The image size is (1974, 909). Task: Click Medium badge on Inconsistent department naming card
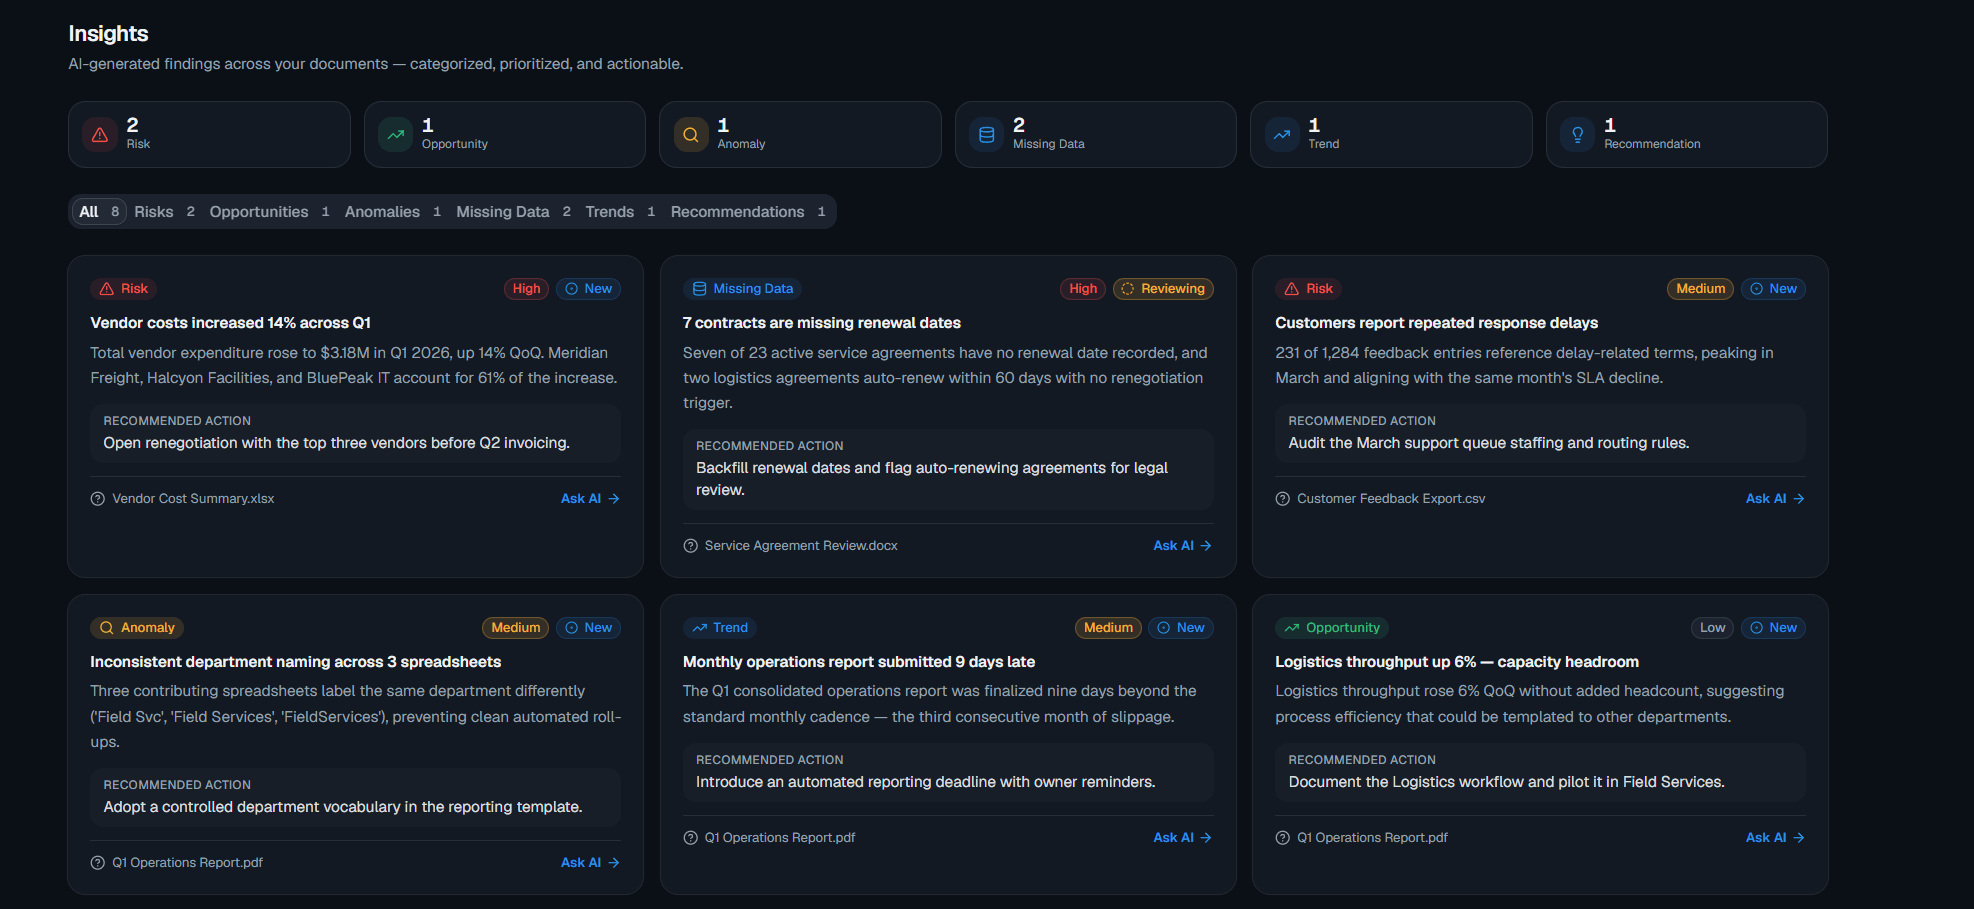(x=515, y=628)
